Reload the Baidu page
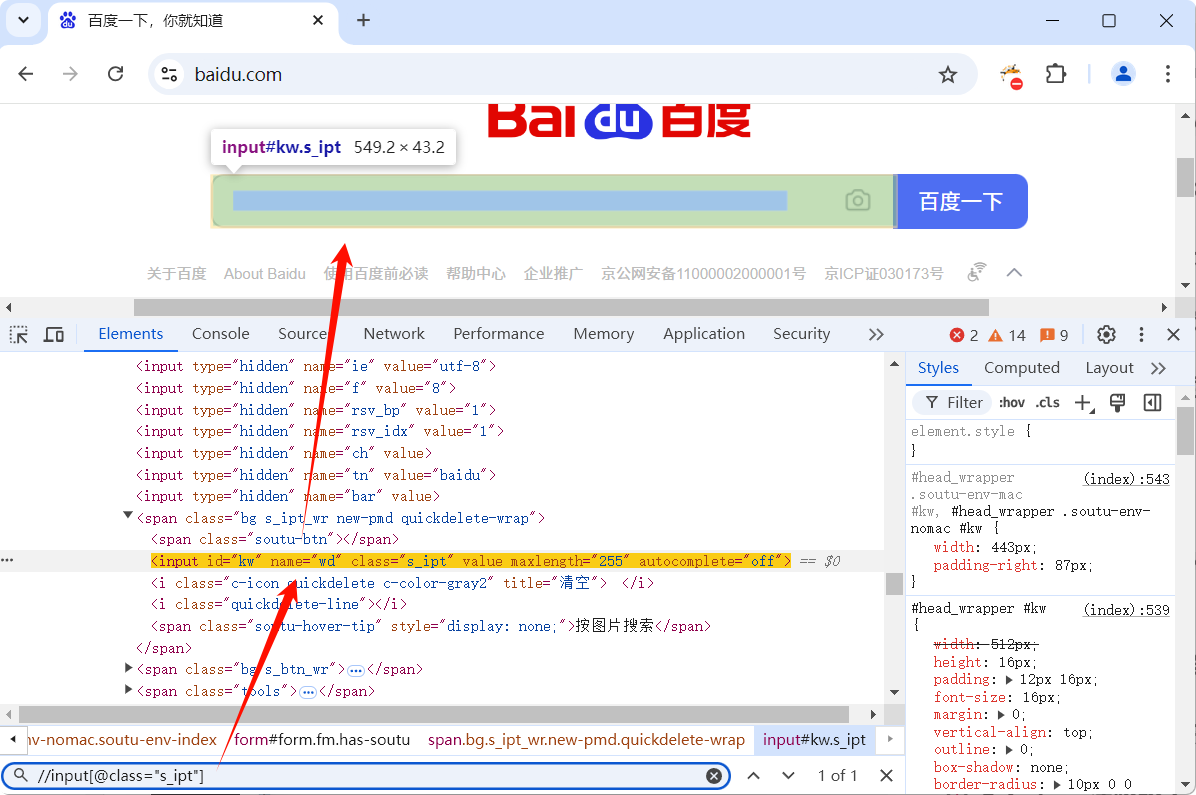 tap(115, 74)
